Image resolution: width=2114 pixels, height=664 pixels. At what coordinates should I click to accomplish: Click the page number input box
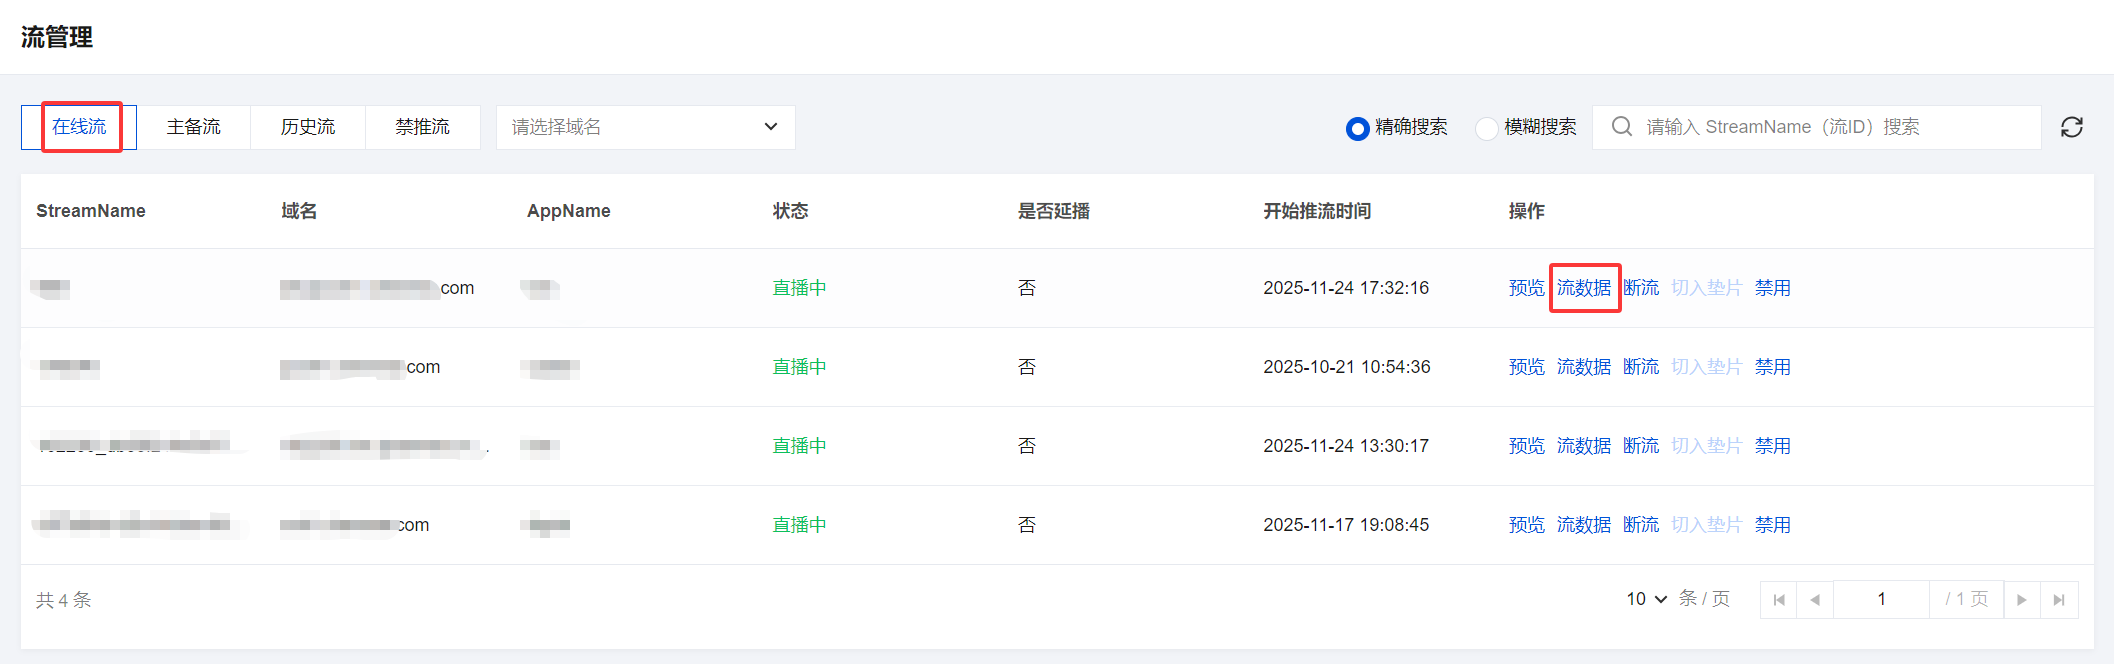point(1880,600)
